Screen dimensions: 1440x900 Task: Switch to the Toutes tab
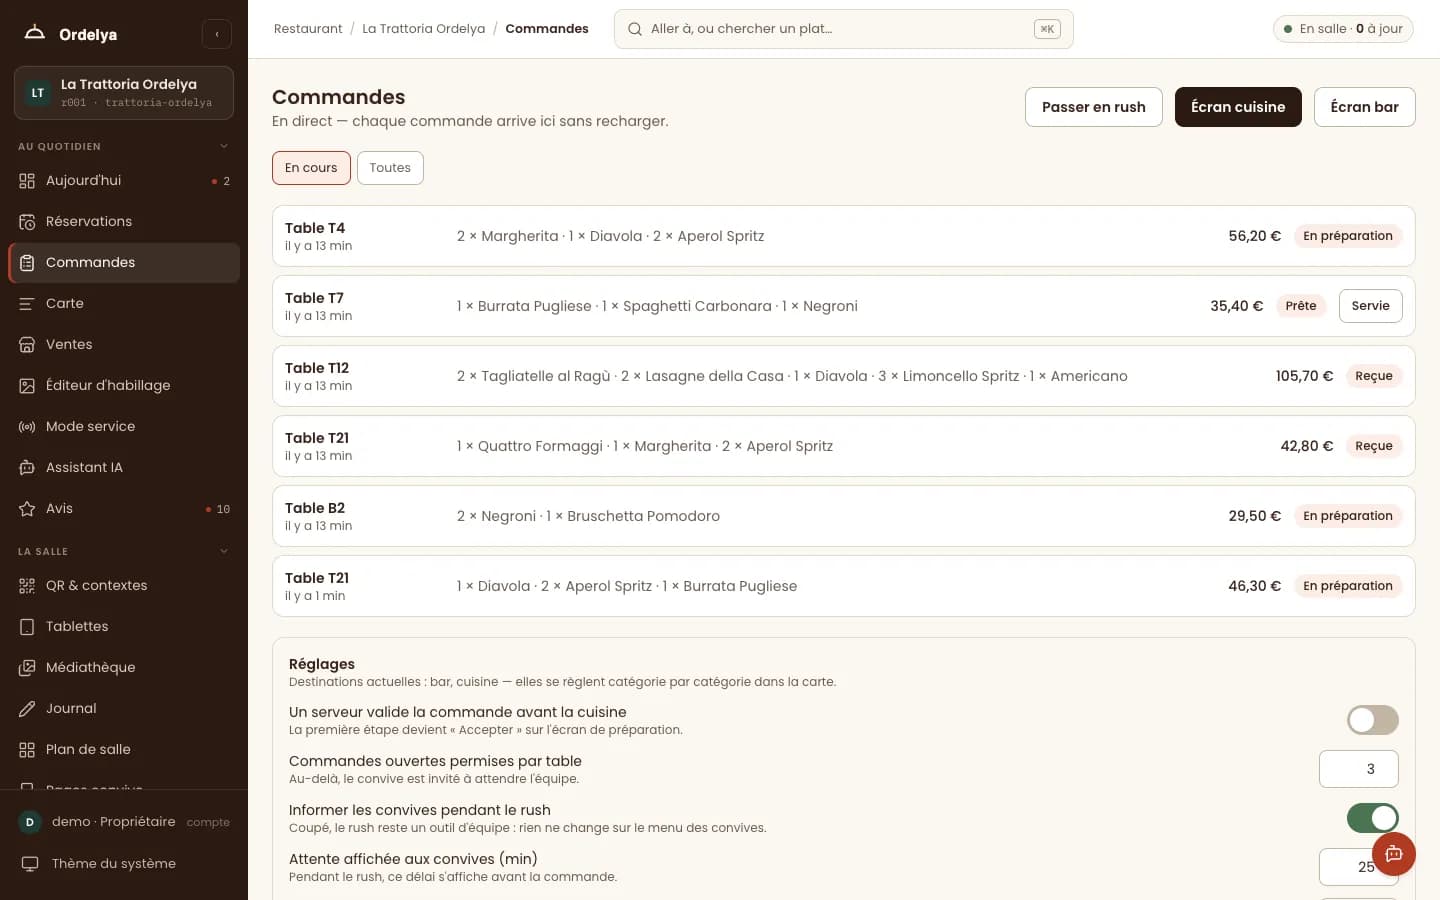click(390, 168)
